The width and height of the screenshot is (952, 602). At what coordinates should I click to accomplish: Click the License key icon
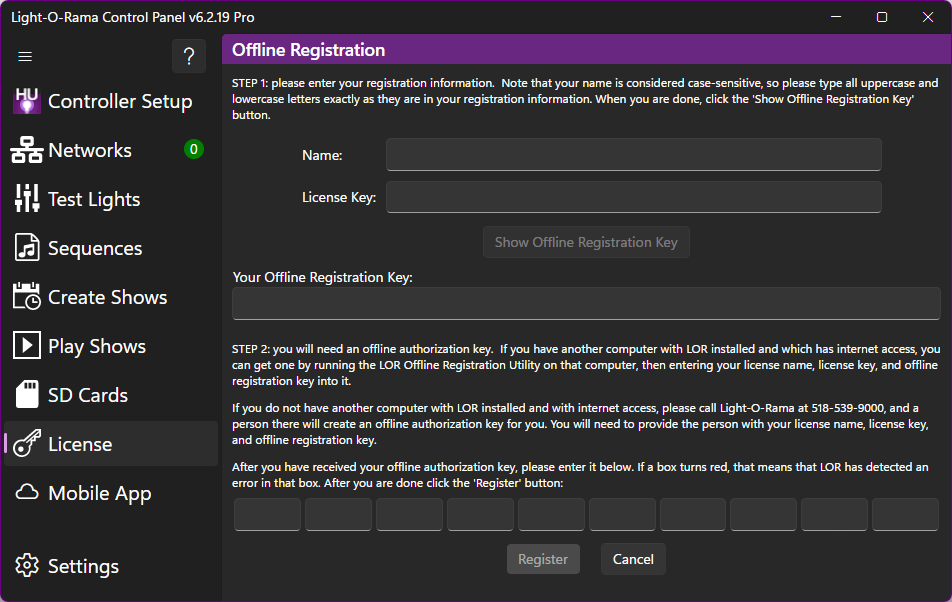27,443
